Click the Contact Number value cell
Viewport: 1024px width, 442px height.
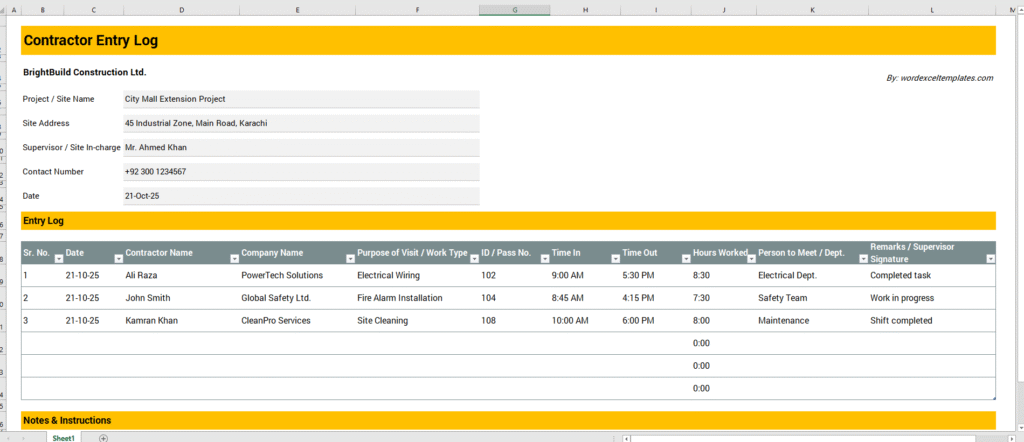click(x=300, y=172)
